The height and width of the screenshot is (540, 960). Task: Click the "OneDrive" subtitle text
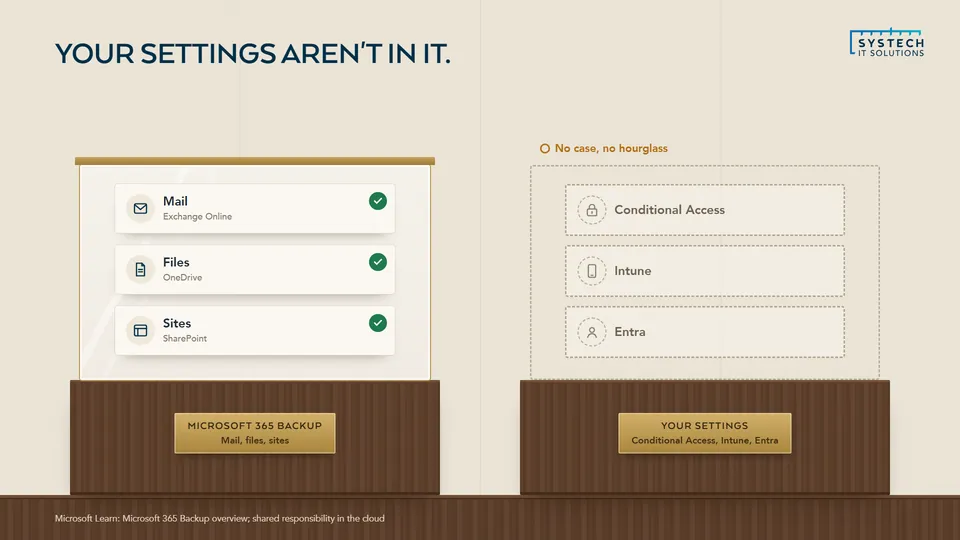pos(182,277)
